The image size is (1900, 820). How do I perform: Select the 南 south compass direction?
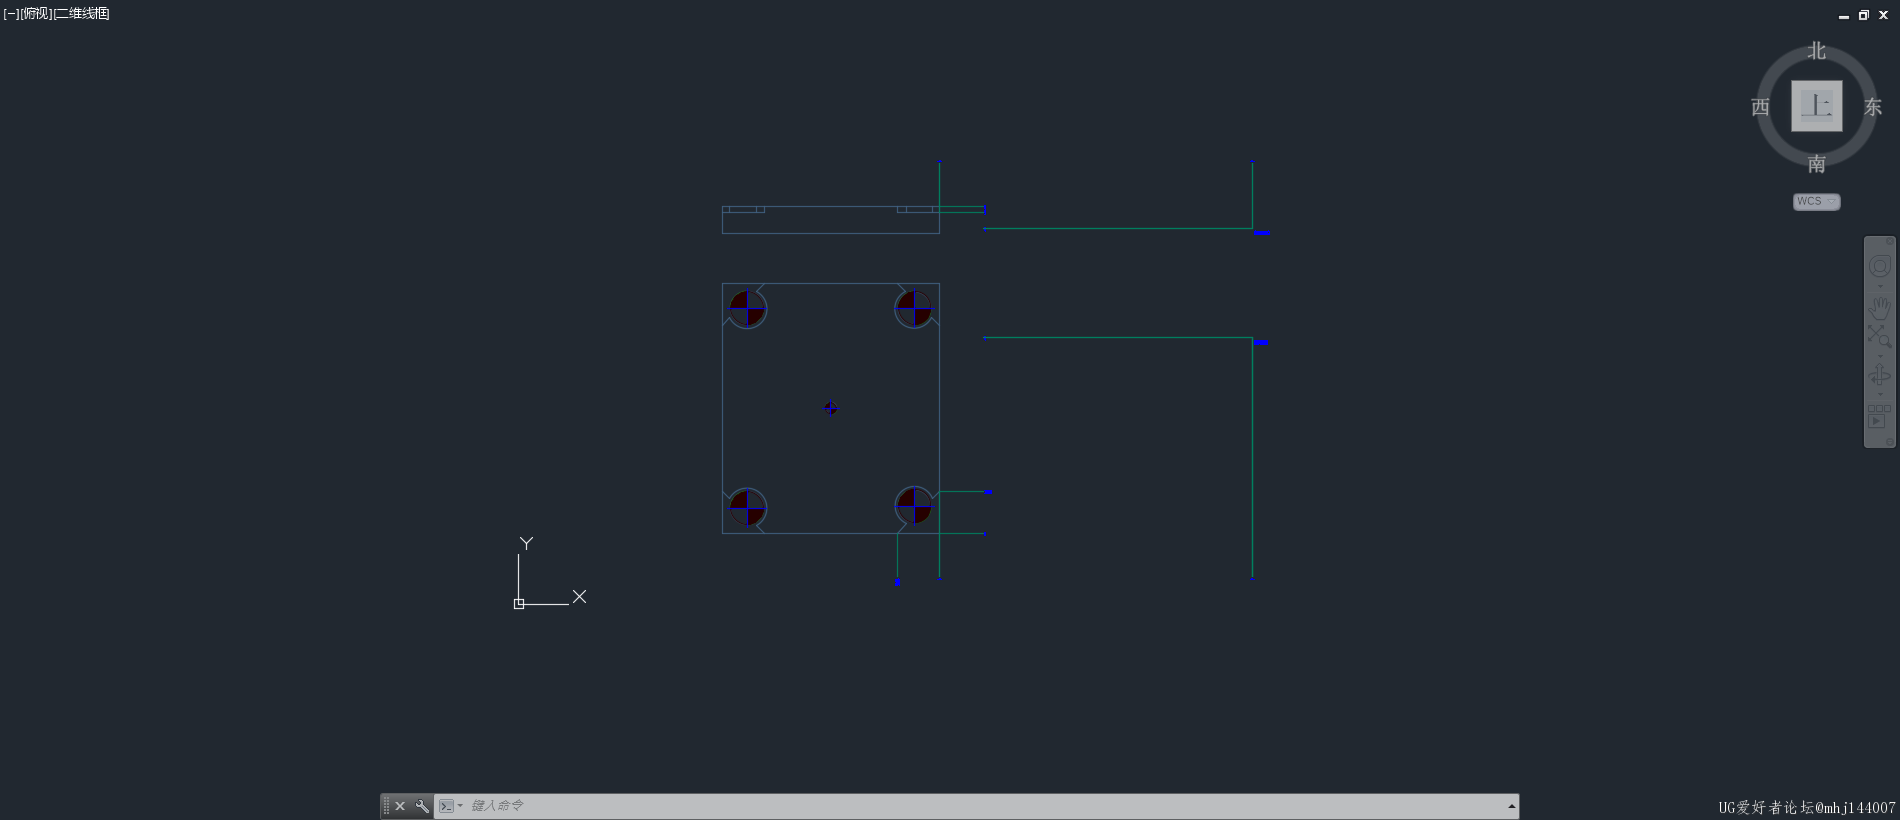(1817, 164)
